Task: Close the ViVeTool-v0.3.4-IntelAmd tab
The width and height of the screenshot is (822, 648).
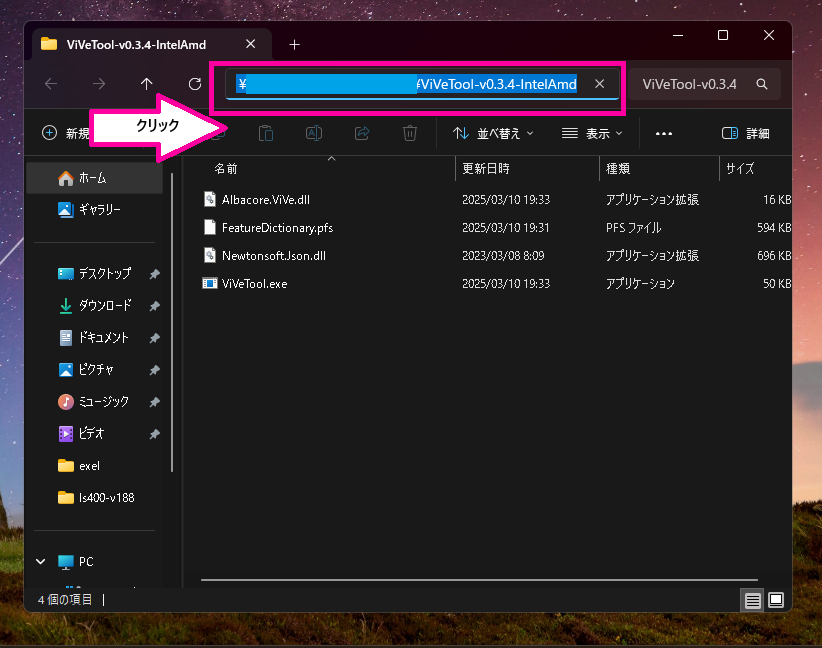Action: (251, 44)
